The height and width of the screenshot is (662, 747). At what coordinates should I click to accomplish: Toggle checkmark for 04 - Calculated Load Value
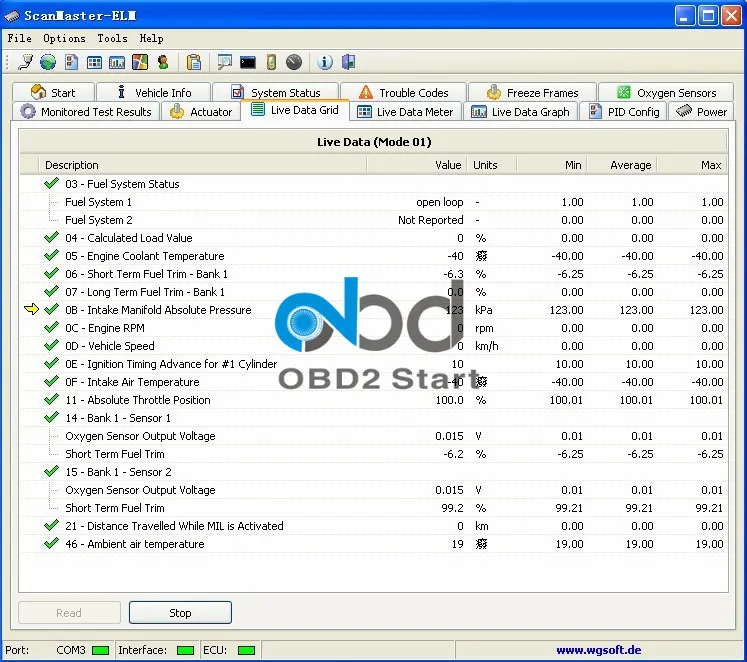(51, 237)
